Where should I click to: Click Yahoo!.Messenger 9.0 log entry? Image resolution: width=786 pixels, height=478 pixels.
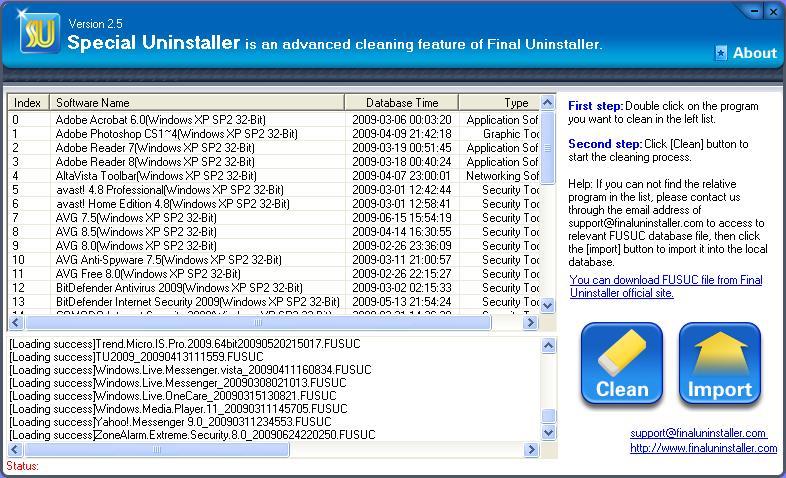[x=170, y=422]
